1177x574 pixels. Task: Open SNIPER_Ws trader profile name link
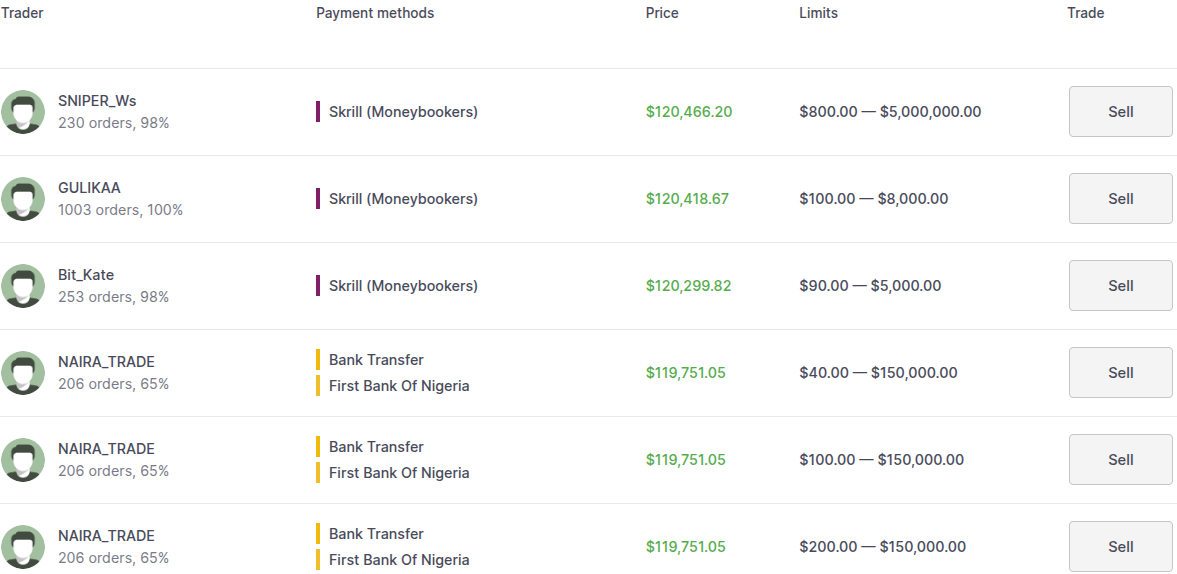[x=97, y=101]
